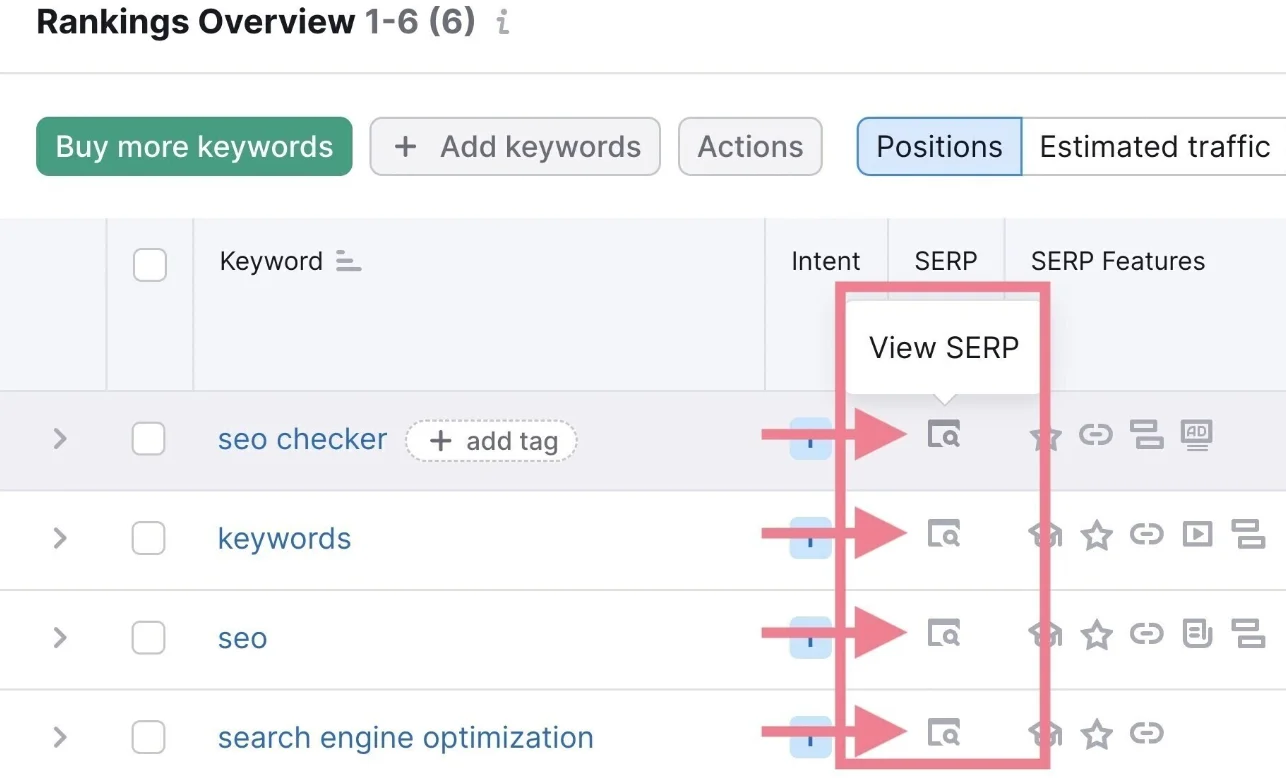Open View SERP icon for seo checker

click(943, 435)
